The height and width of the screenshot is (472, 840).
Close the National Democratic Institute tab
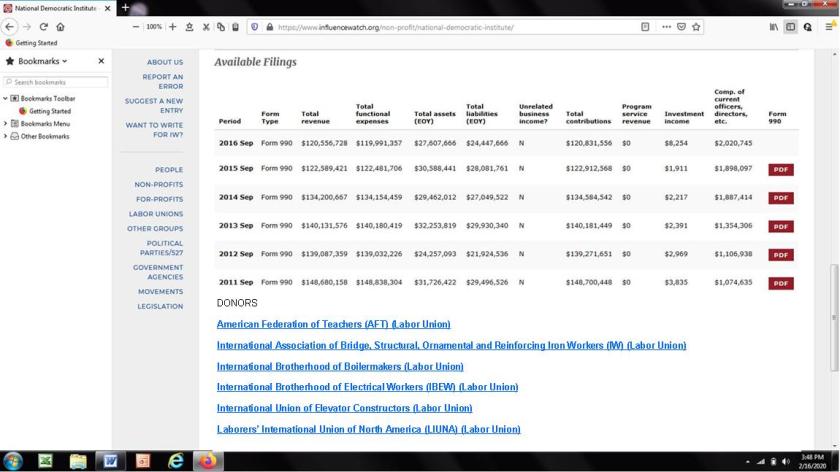coord(107,8)
